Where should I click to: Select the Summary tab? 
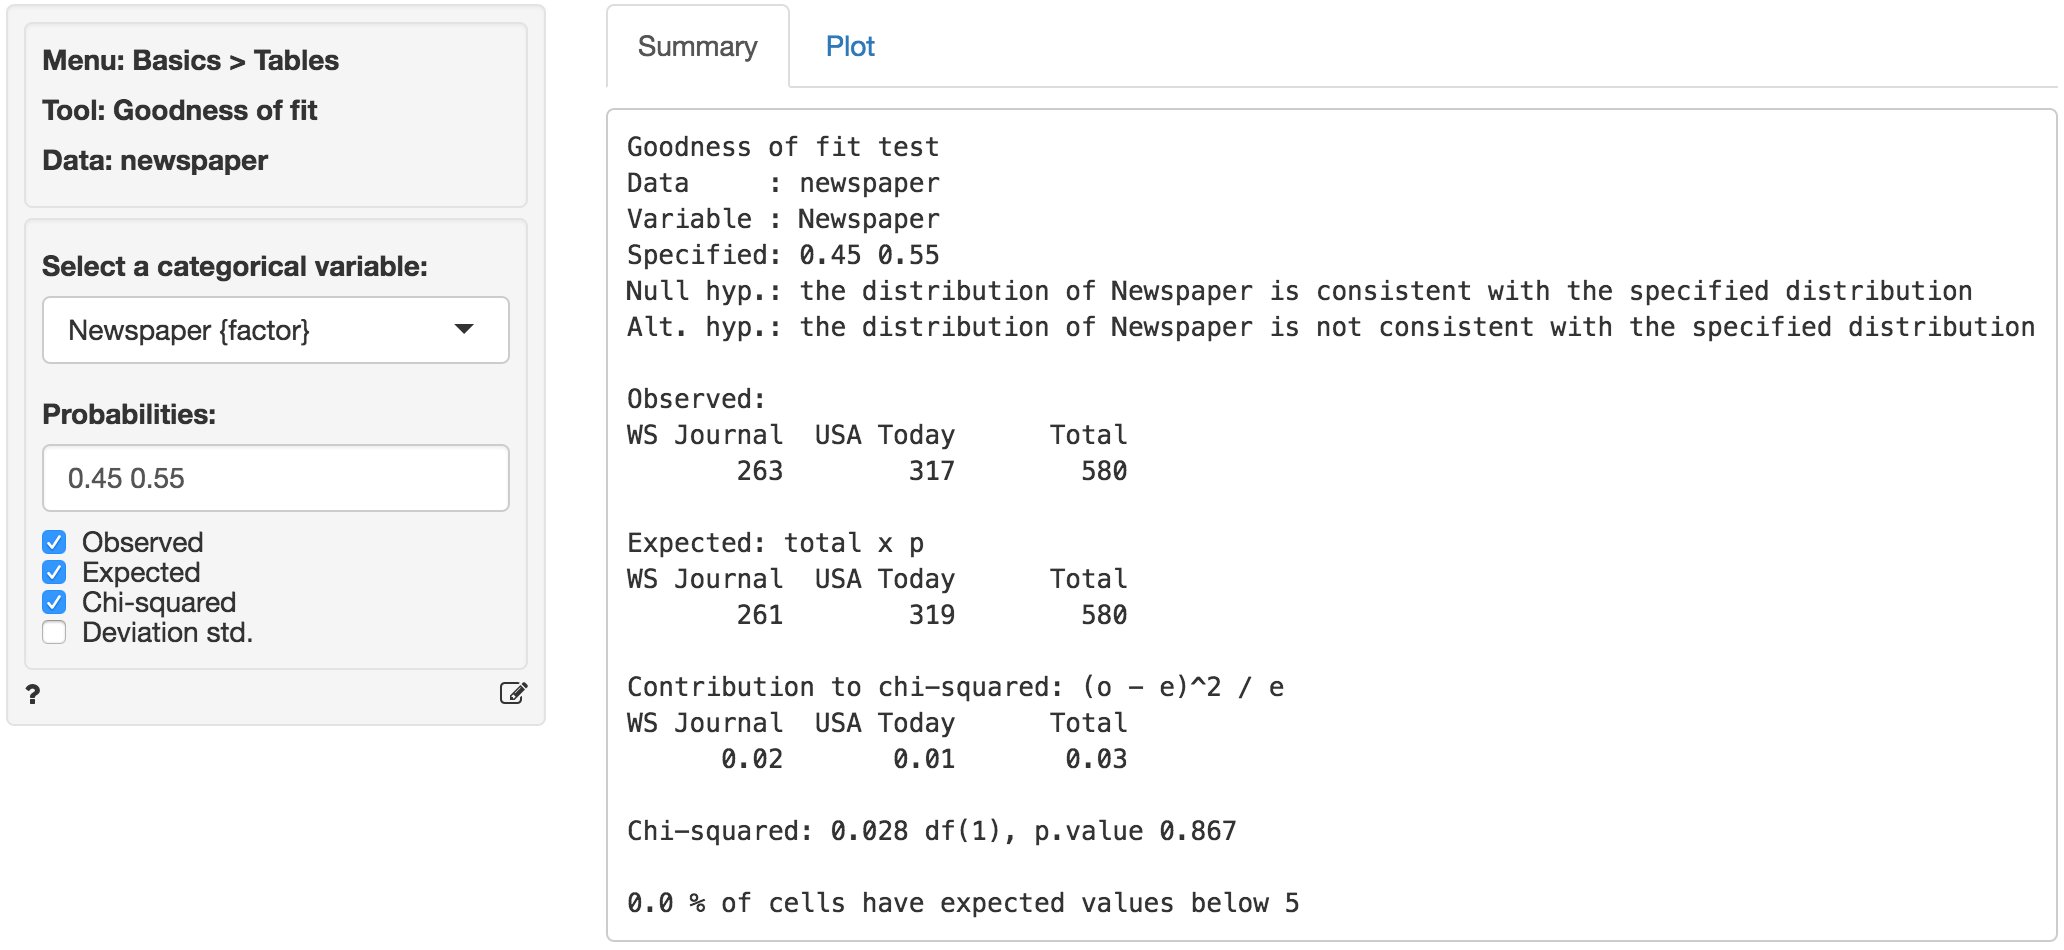[697, 46]
